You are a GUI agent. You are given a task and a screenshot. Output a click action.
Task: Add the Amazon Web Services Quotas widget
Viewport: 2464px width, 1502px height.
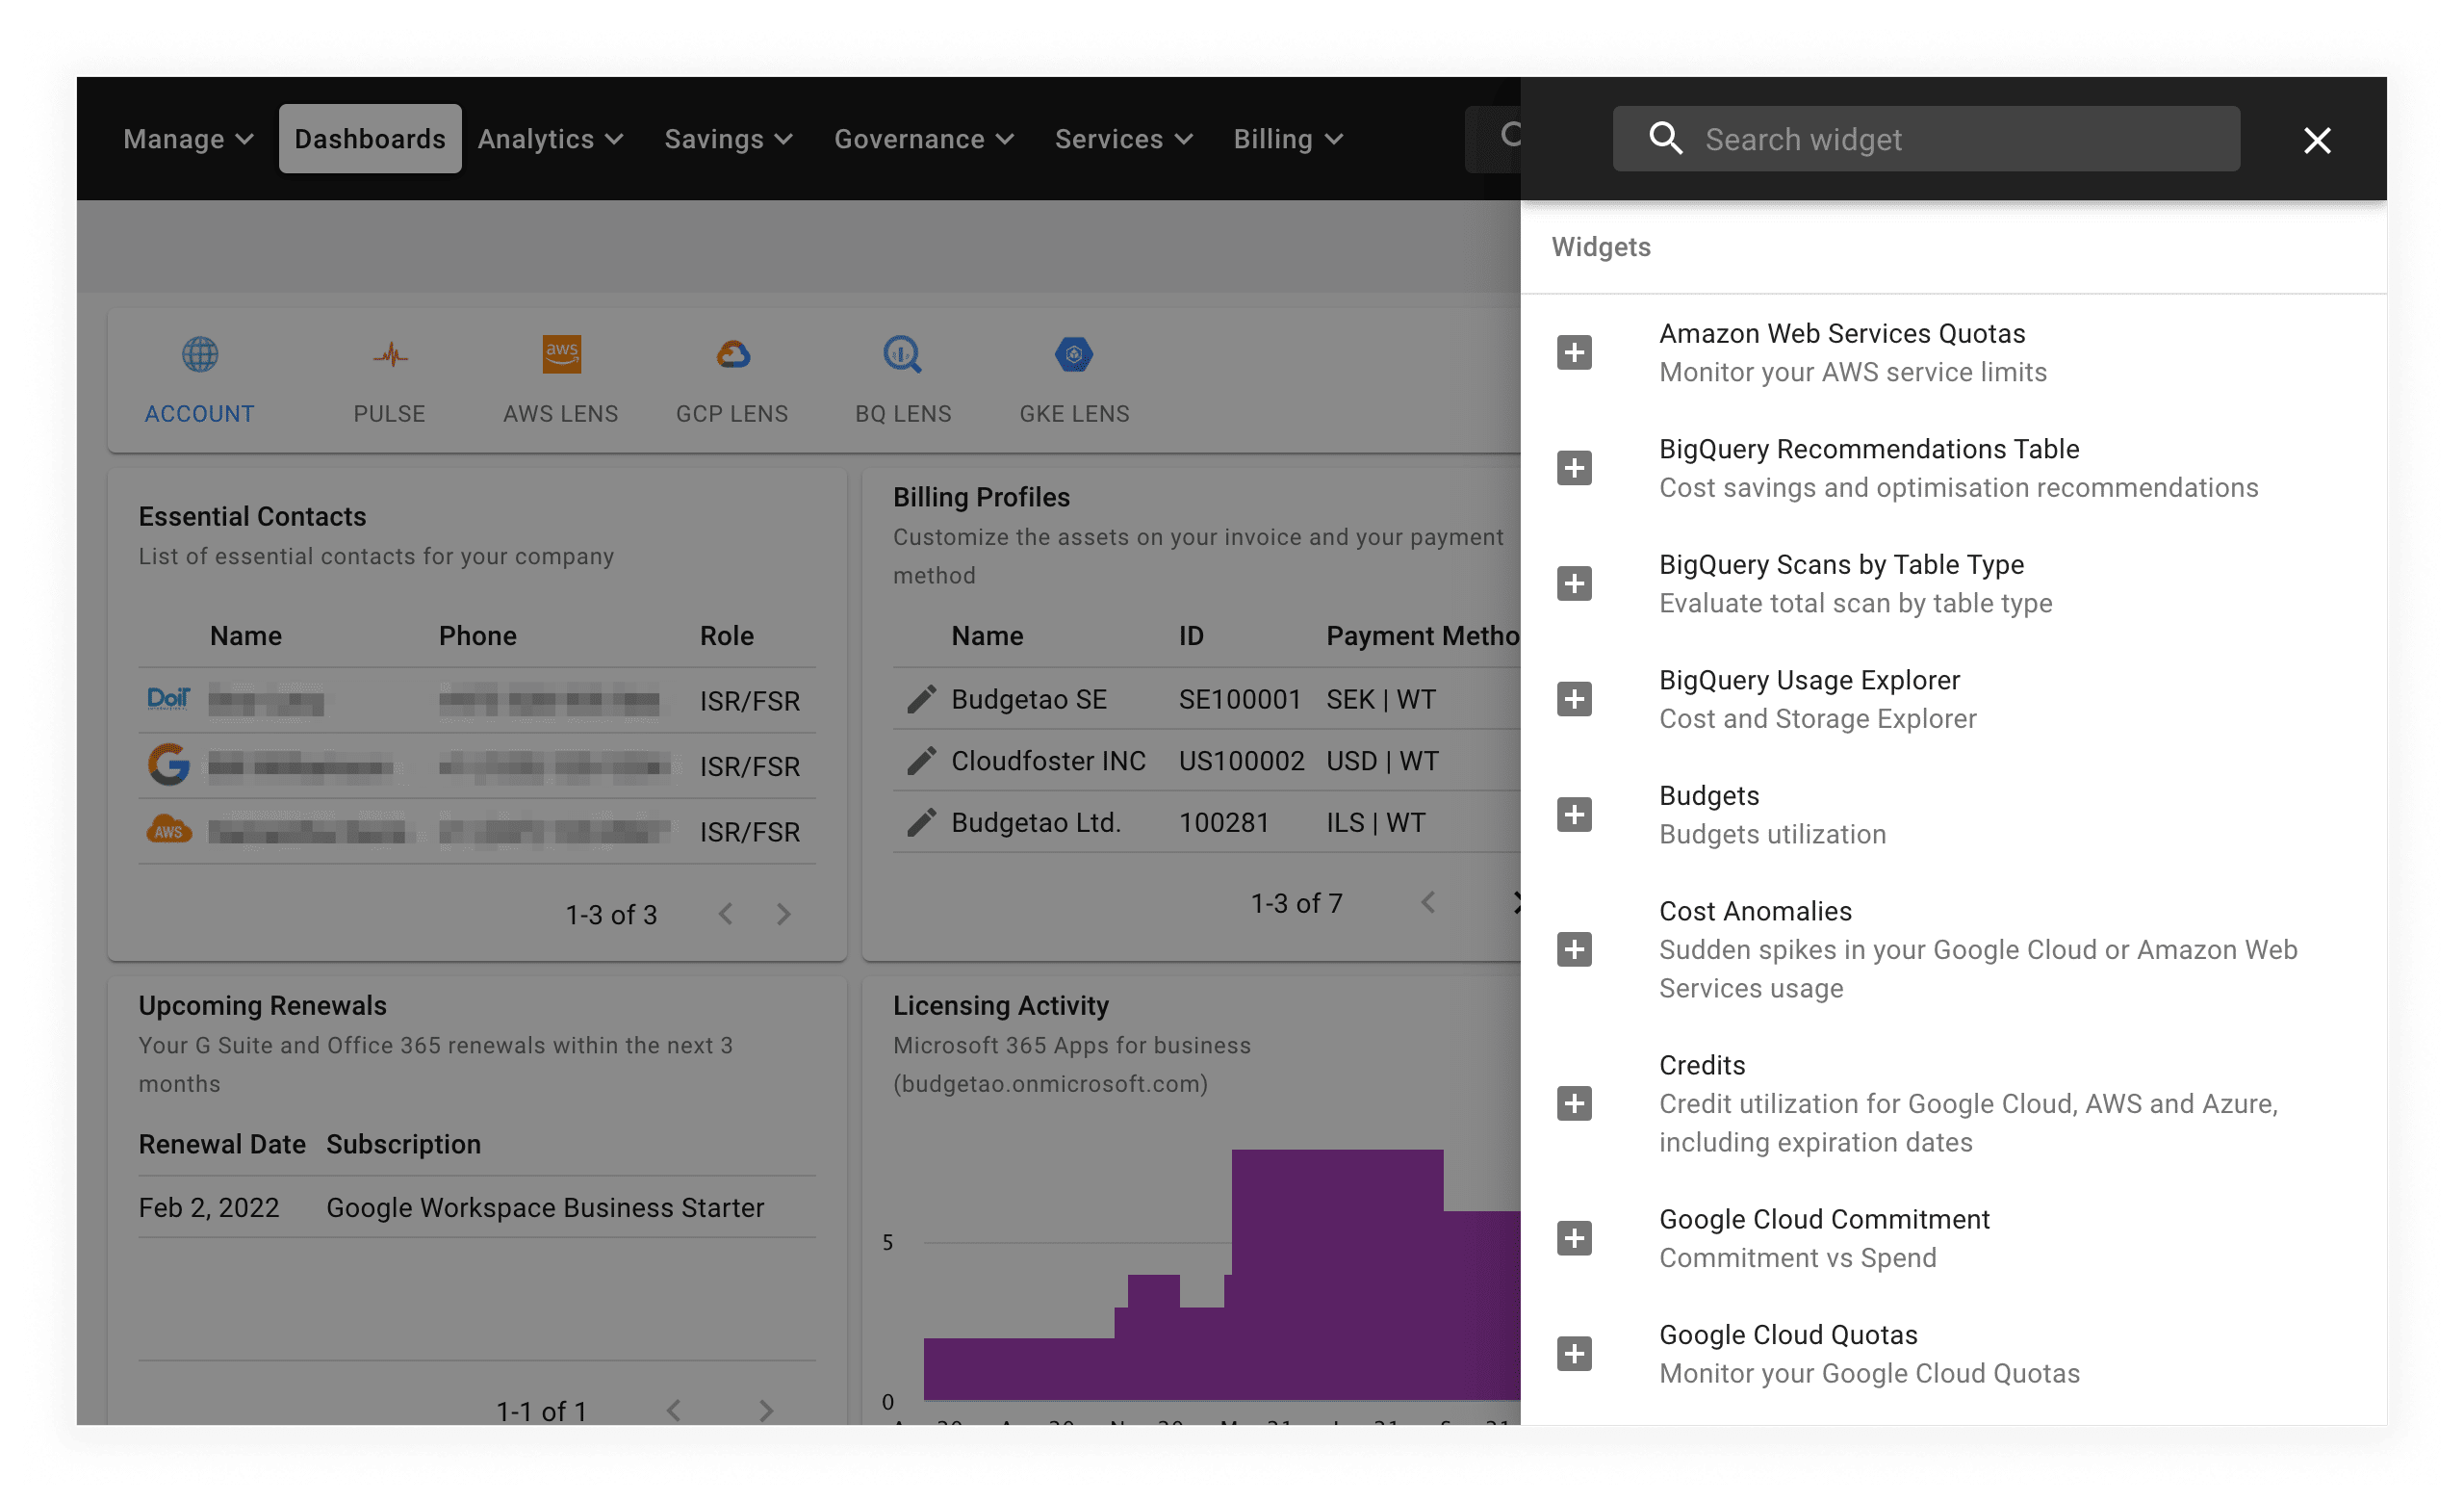pyautogui.click(x=1574, y=353)
